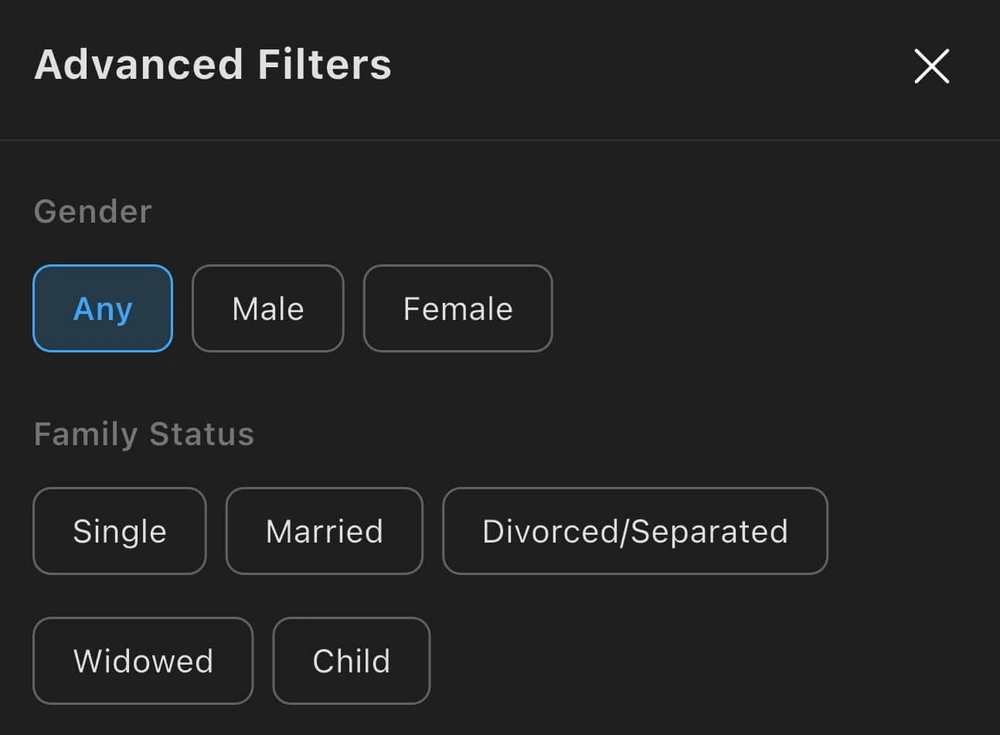Image resolution: width=1000 pixels, height=735 pixels.
Task: Click the Family Status section heading
Action: (144, 435)
